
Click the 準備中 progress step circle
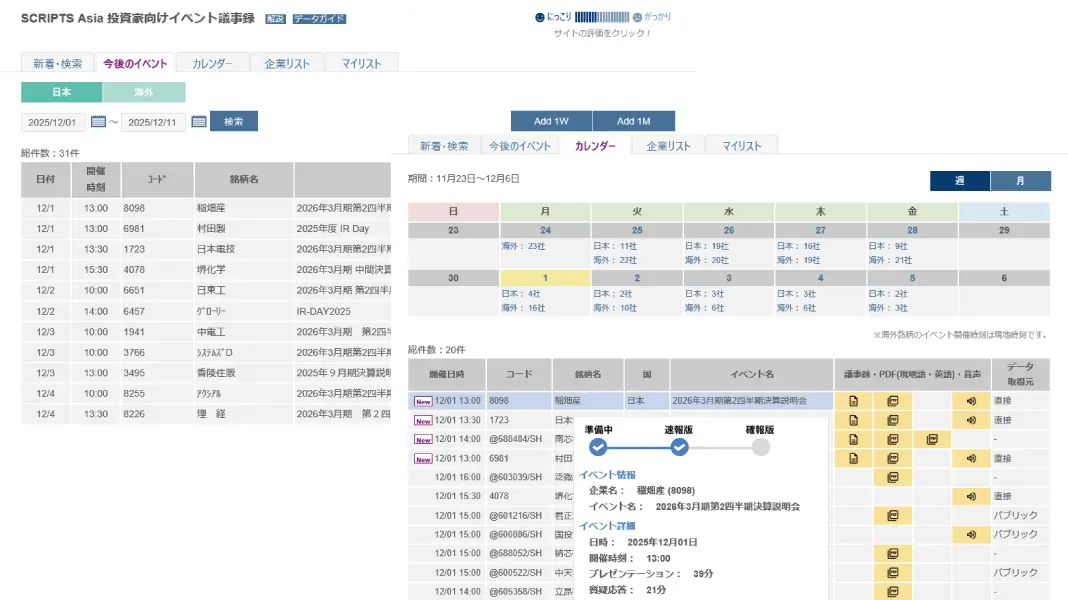(598, 447)
